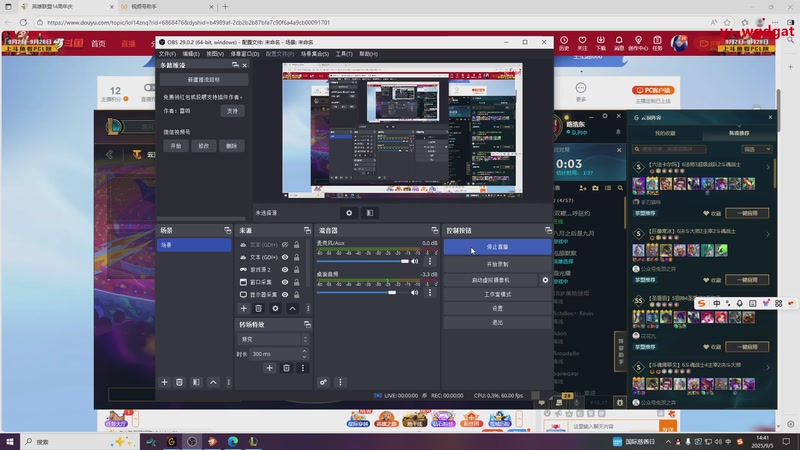Open the 编辑(E) menu in OBS
800x450 pixels.
click(191, 54)
